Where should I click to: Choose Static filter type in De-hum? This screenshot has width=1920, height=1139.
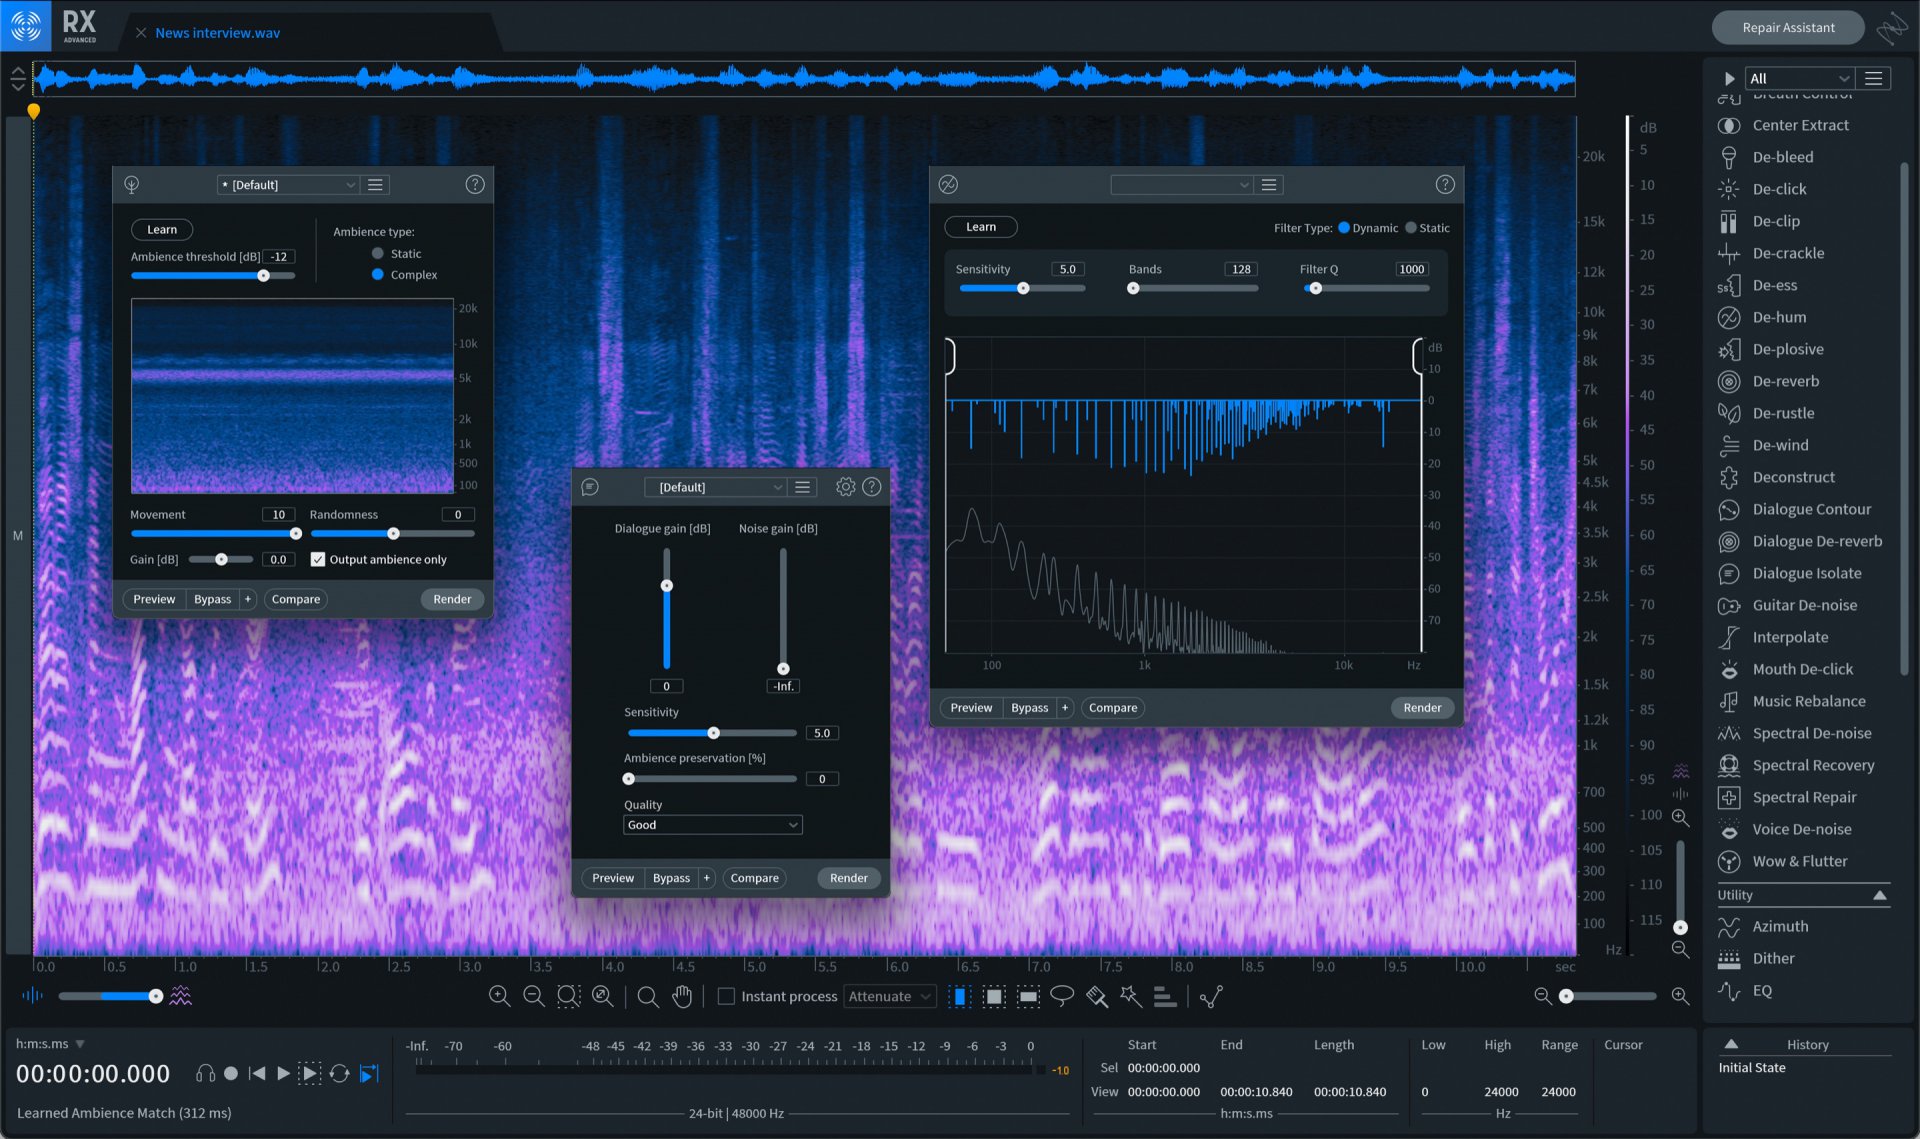(1411, 228)
